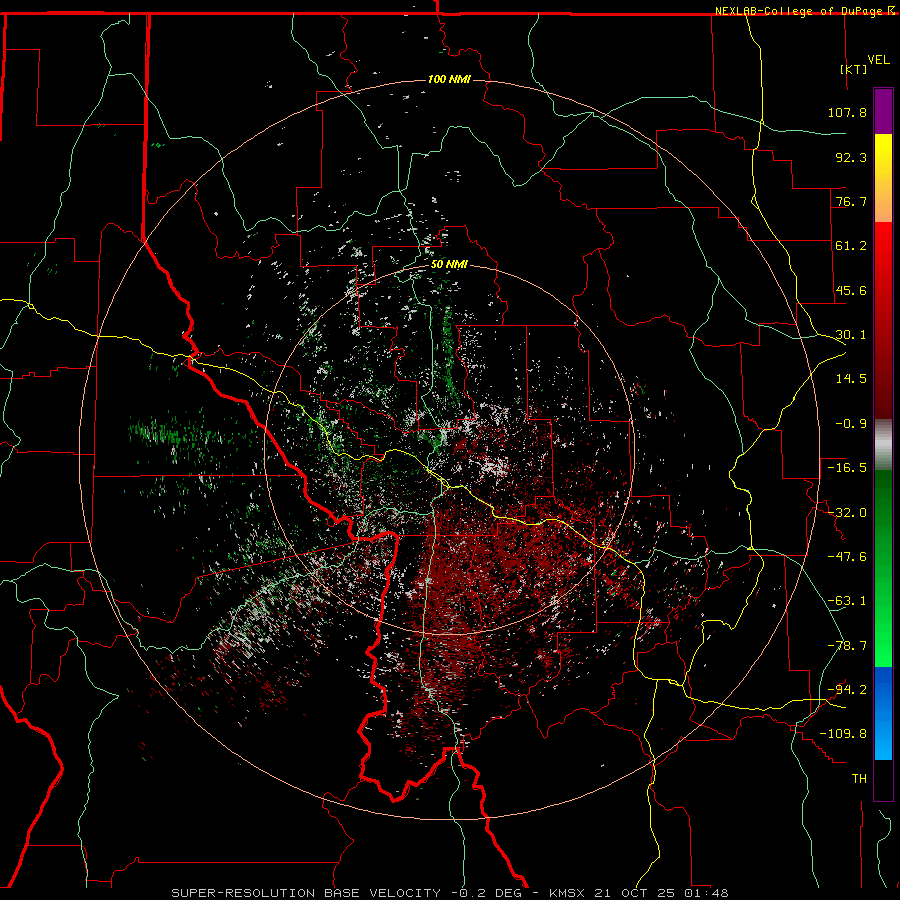
Task: Pick the purple segment of the velocity scale
Action: pyautogui.click(x=883, y=111)
